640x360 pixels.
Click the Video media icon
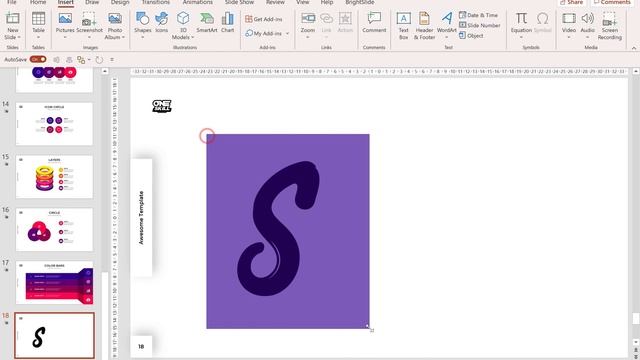569,19
